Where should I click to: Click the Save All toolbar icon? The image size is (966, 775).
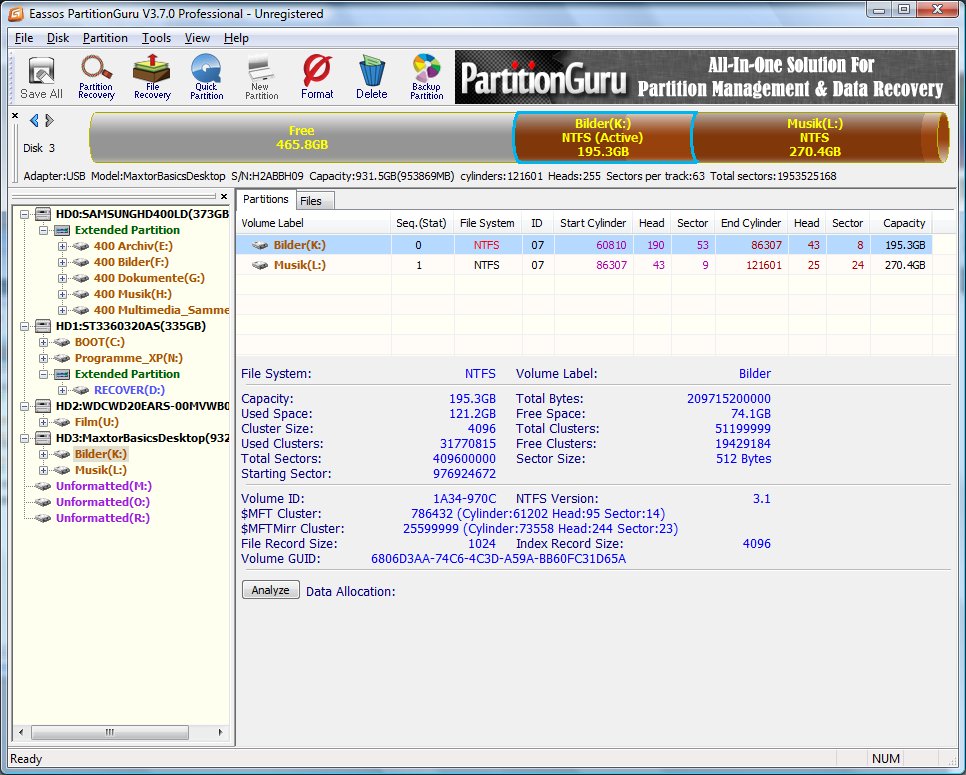click(x=41, y=78)
